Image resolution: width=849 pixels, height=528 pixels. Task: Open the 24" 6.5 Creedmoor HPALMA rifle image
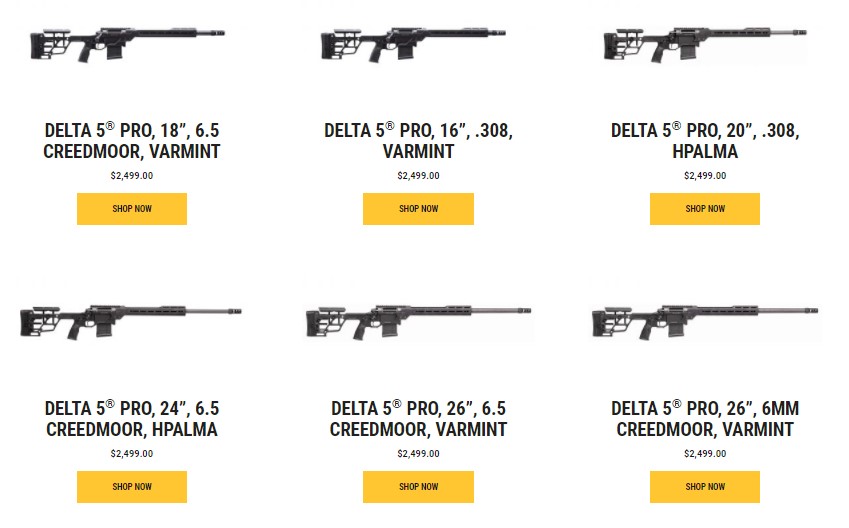(x=131, y=319)
